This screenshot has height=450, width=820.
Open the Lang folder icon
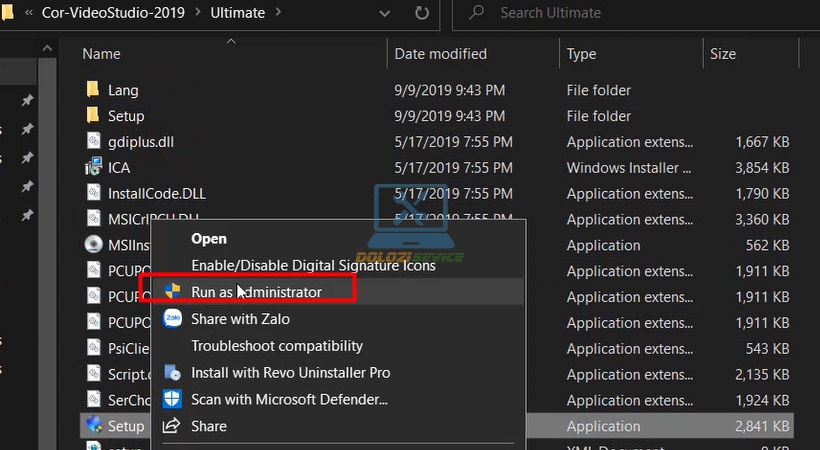click(93, 89)
